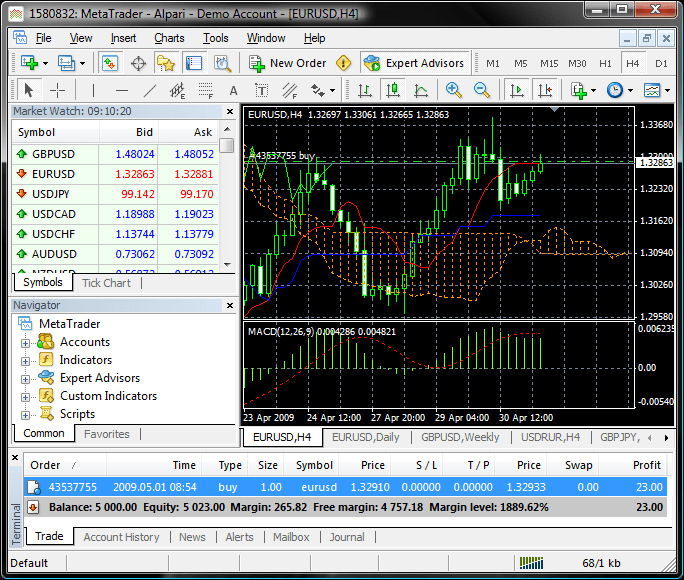Switch to GBPUSD,Weekly chart tab

[x=460, y=437]
